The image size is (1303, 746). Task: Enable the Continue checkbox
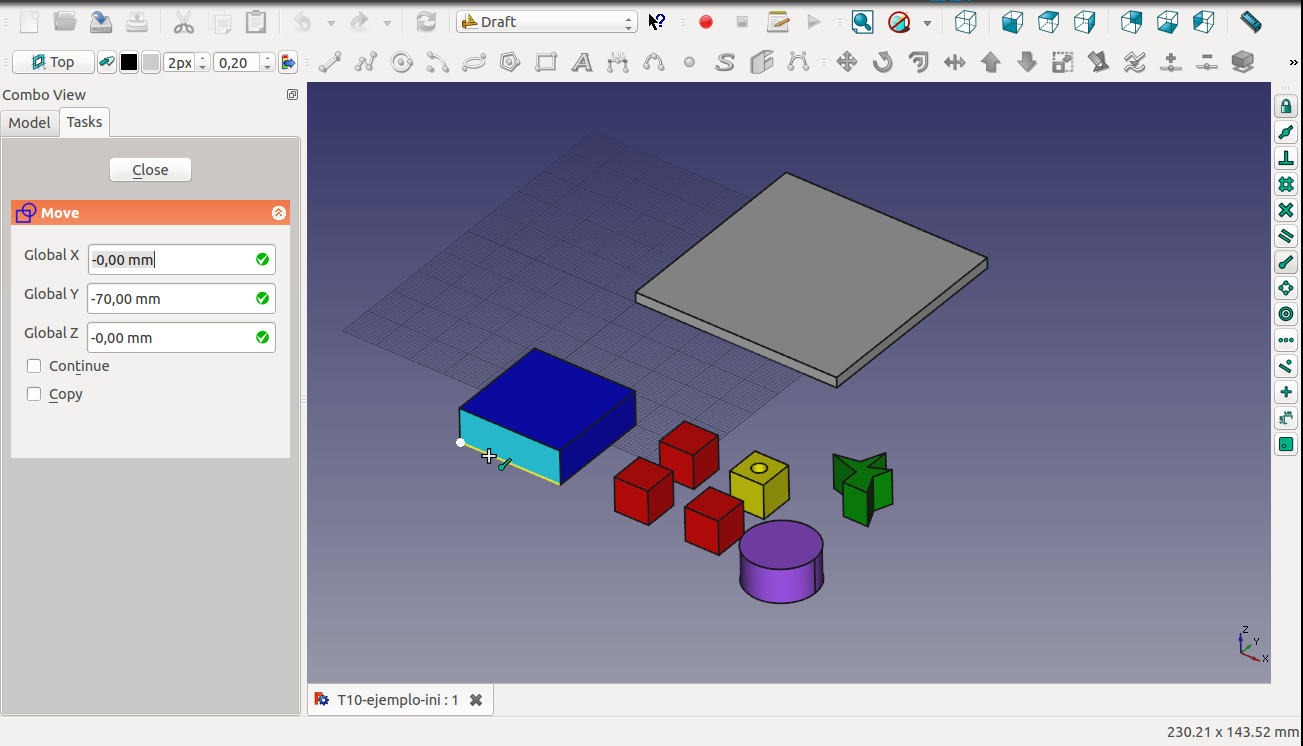click(34, 366)
